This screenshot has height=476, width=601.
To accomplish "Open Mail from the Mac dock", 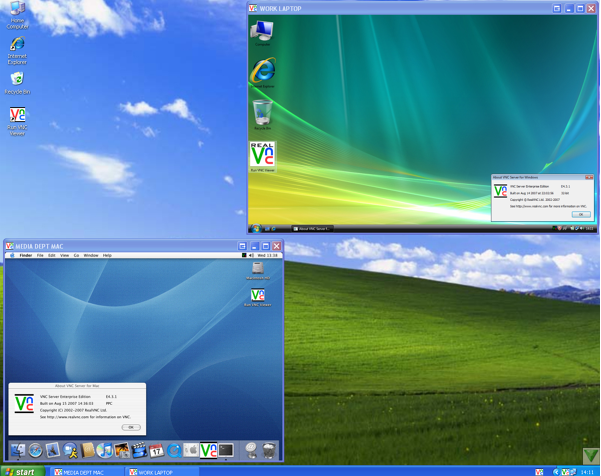I will click(53, 450).
